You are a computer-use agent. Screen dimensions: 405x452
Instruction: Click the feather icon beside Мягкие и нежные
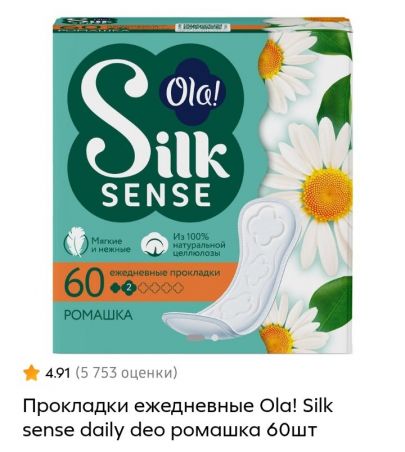[x=73, y=245]
